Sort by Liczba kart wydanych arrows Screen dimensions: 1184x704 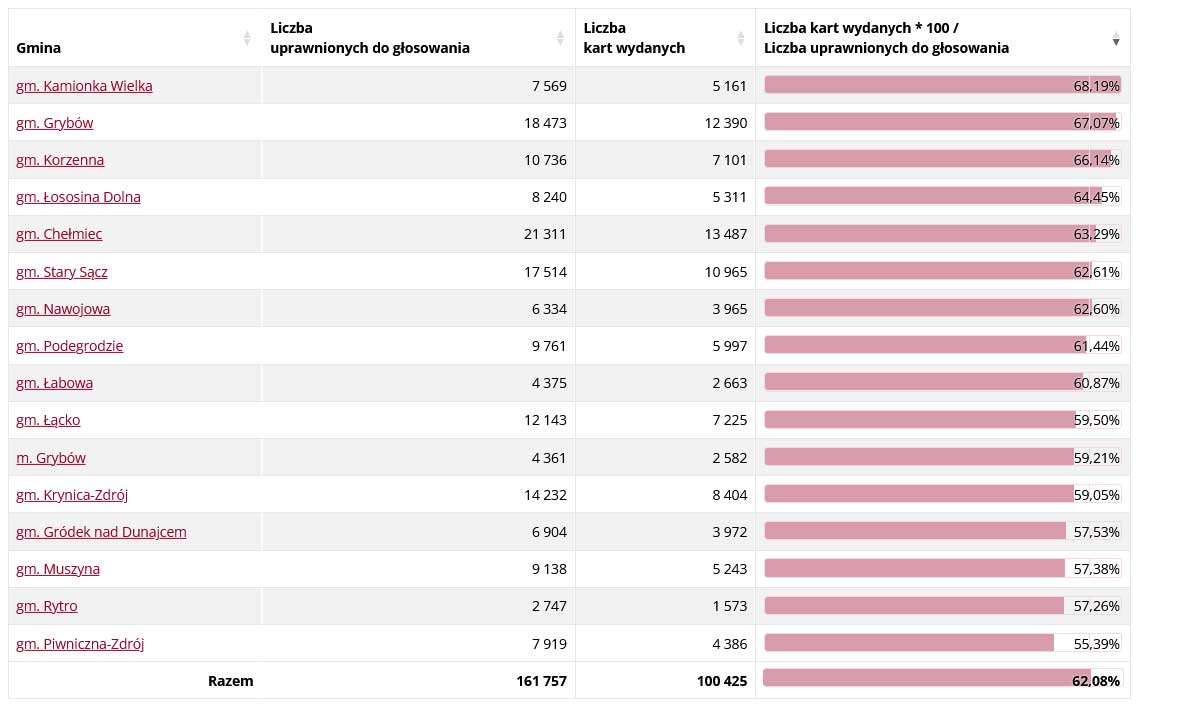[741, 38]
